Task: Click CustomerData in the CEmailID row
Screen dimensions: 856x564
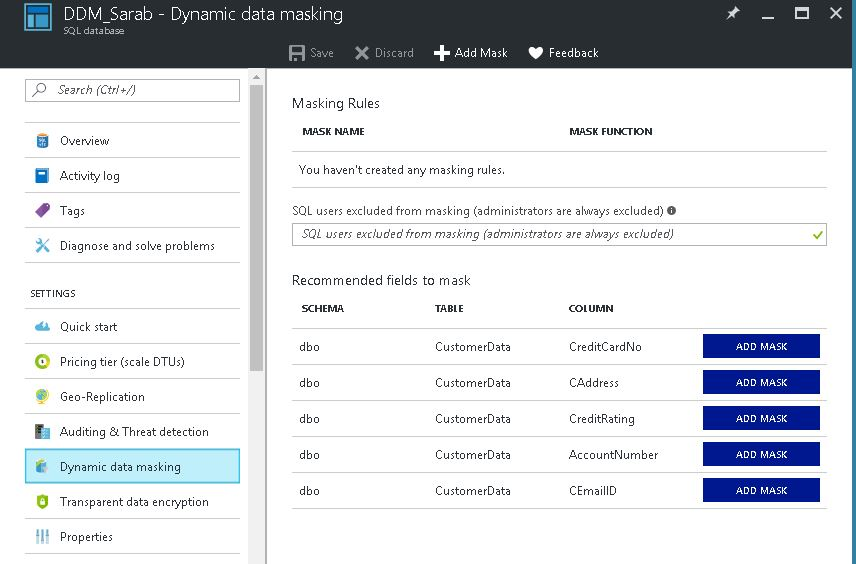Action: (473, 491)
